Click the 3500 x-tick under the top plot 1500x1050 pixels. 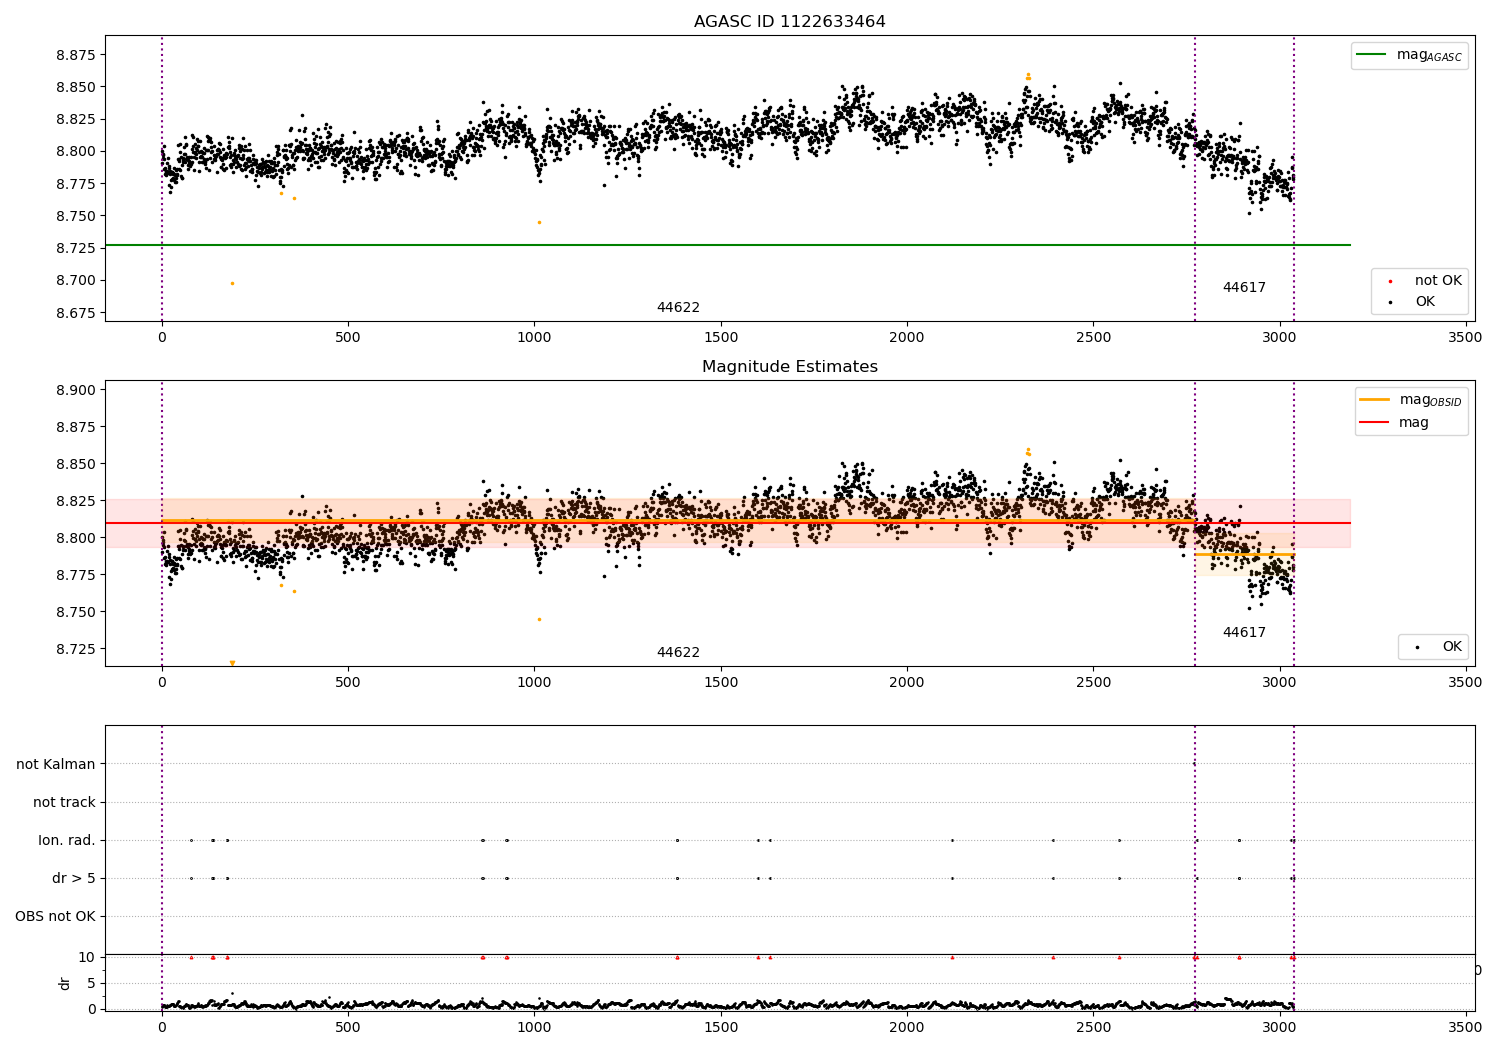(1466, 338)
